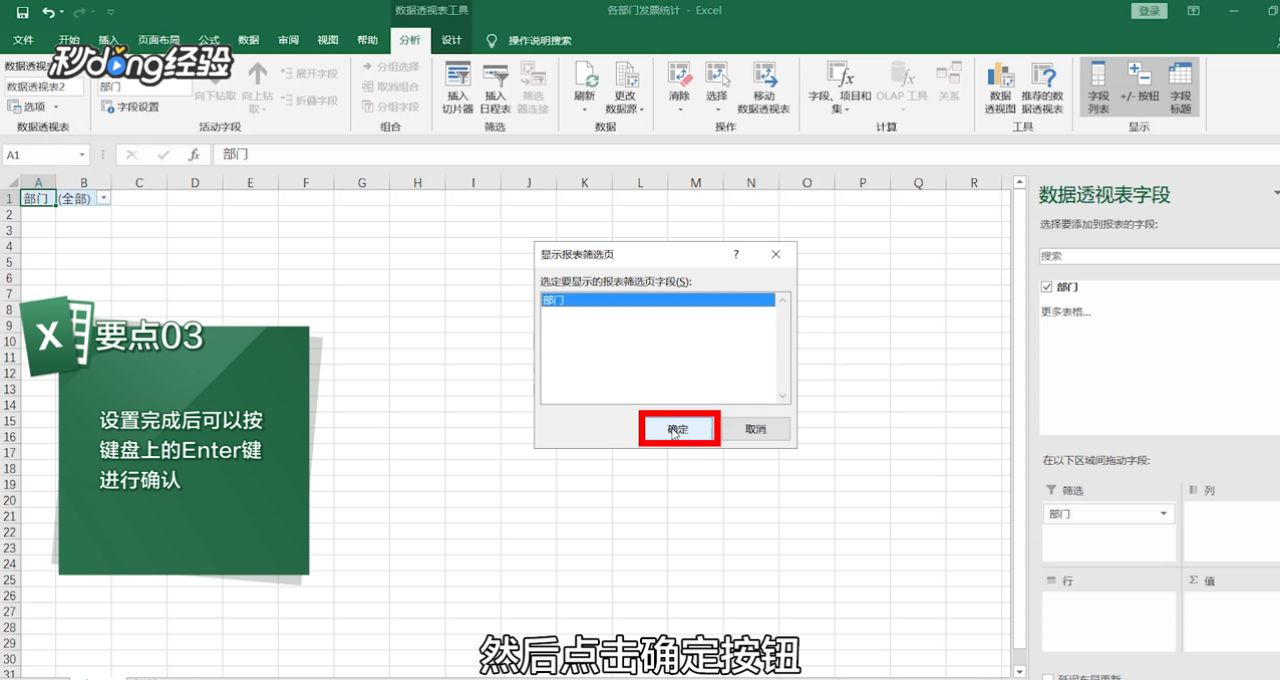Image resolution: width=1280 pixels, height=680 pixels.
Task: Uncheck the 部门 field checkbox
Action: click(1047, 287)
